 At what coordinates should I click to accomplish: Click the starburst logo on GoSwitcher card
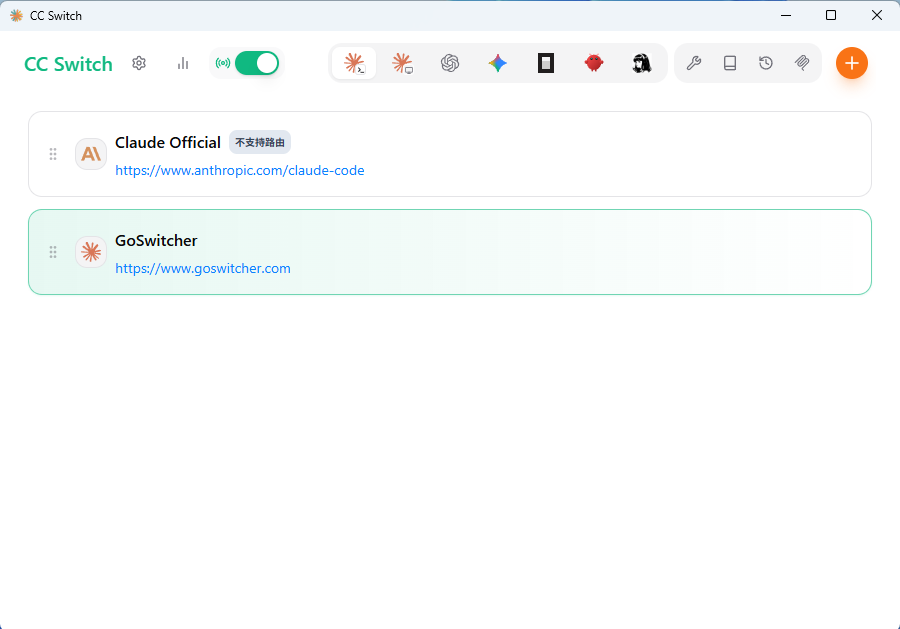[x=91, y=252]
